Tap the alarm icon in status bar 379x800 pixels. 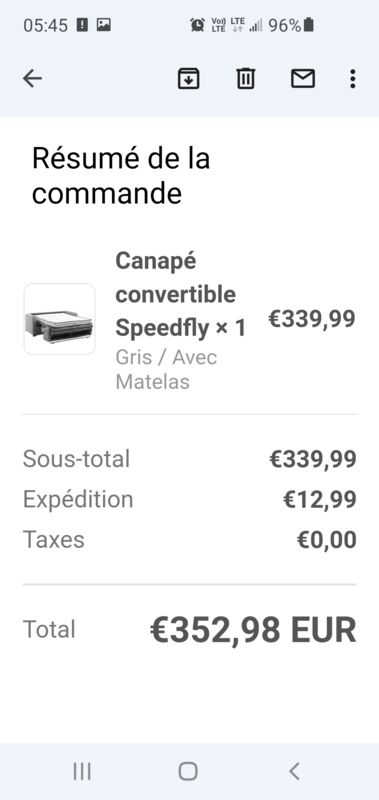pos(197,24)
